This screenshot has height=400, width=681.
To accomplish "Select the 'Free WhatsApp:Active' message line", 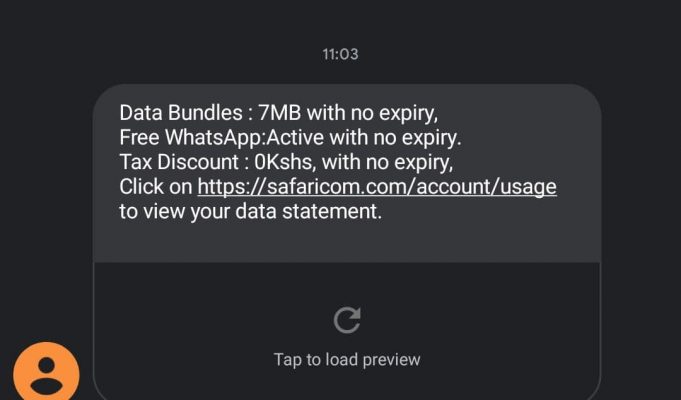I will point(291,138).
